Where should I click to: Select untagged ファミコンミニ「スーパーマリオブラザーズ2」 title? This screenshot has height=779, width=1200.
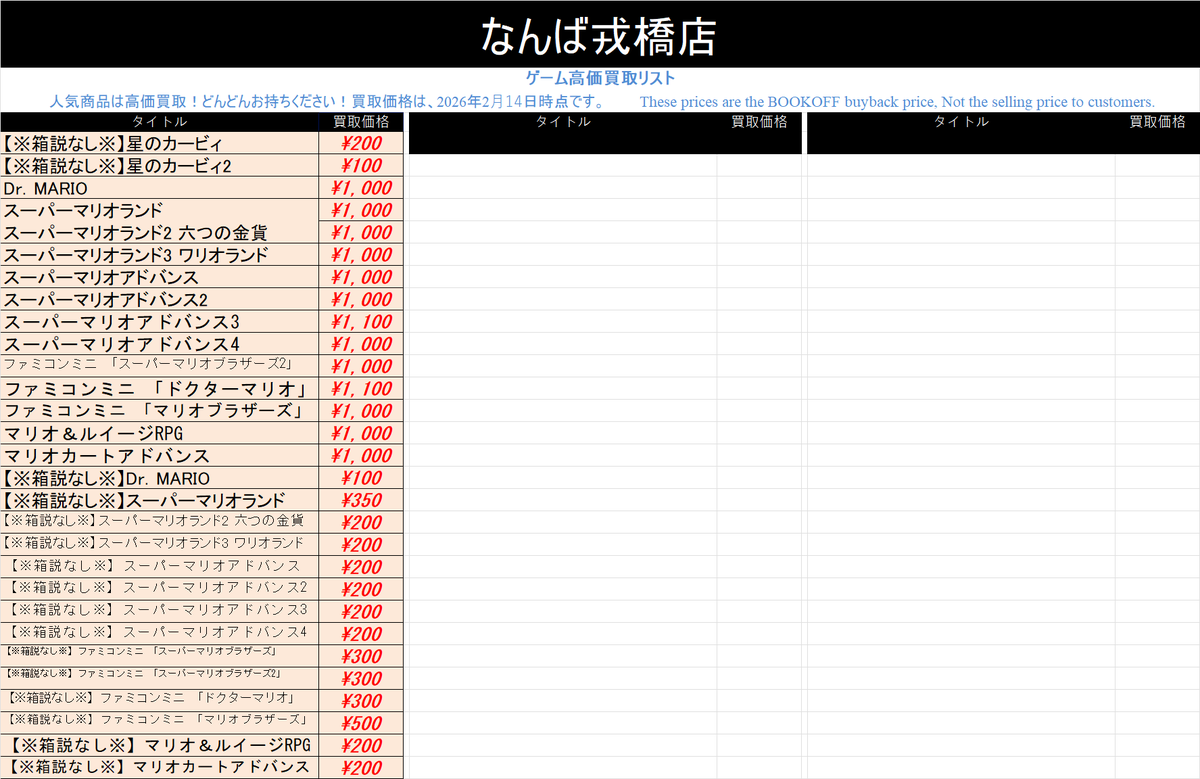coord(160,366)
